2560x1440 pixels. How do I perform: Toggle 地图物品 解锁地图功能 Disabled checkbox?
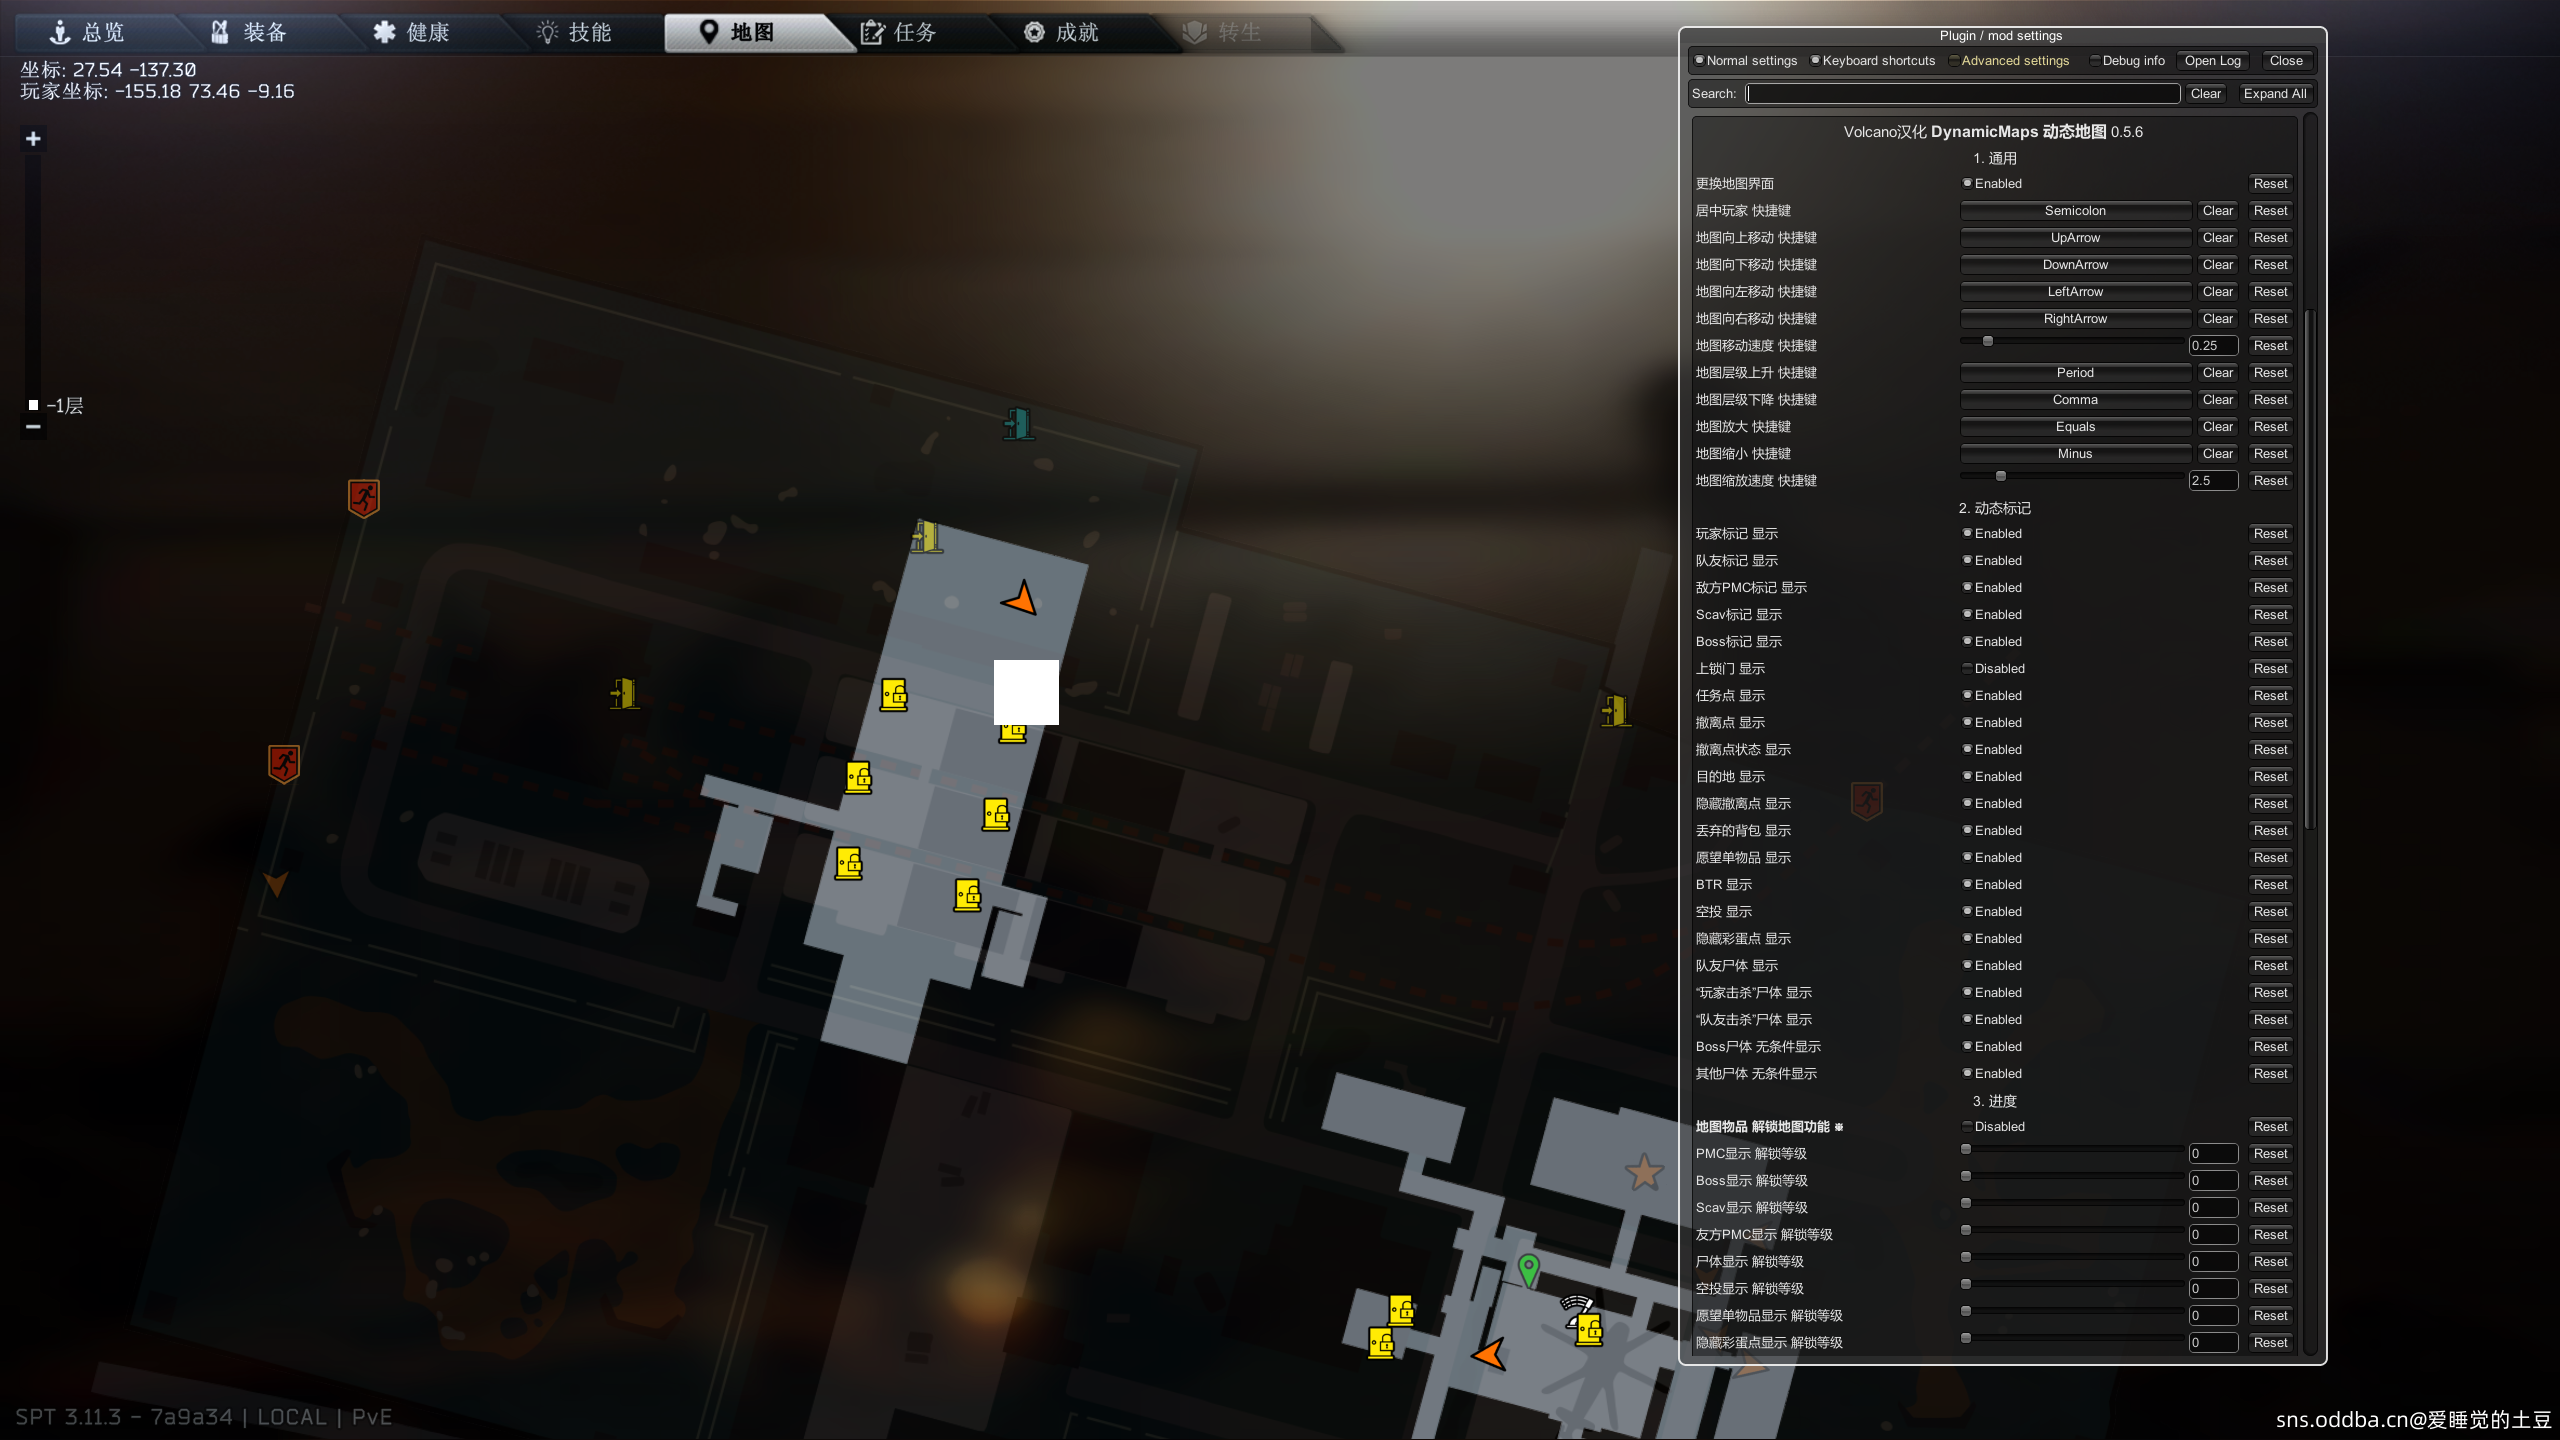click(x=1967, y=1126)
